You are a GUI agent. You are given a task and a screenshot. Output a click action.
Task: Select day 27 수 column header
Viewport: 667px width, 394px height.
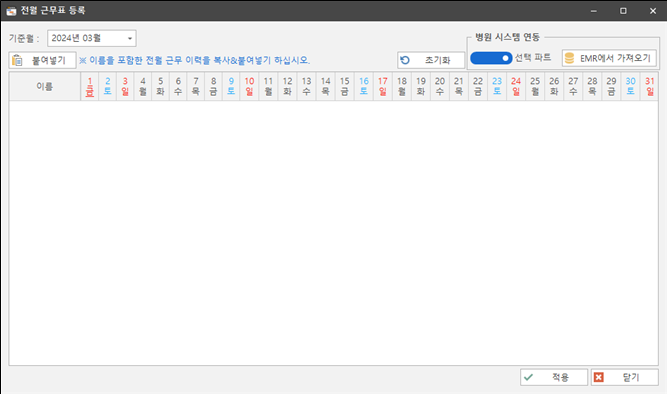coord(573,86)
